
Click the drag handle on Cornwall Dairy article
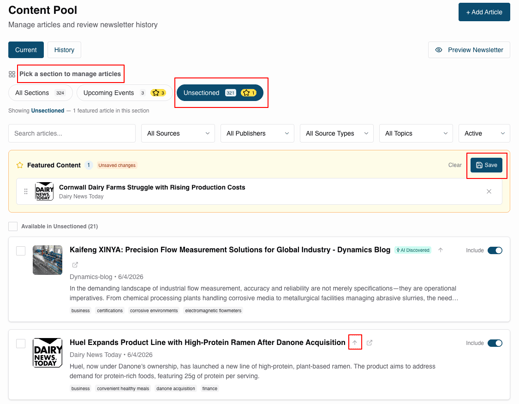[26, 191]
